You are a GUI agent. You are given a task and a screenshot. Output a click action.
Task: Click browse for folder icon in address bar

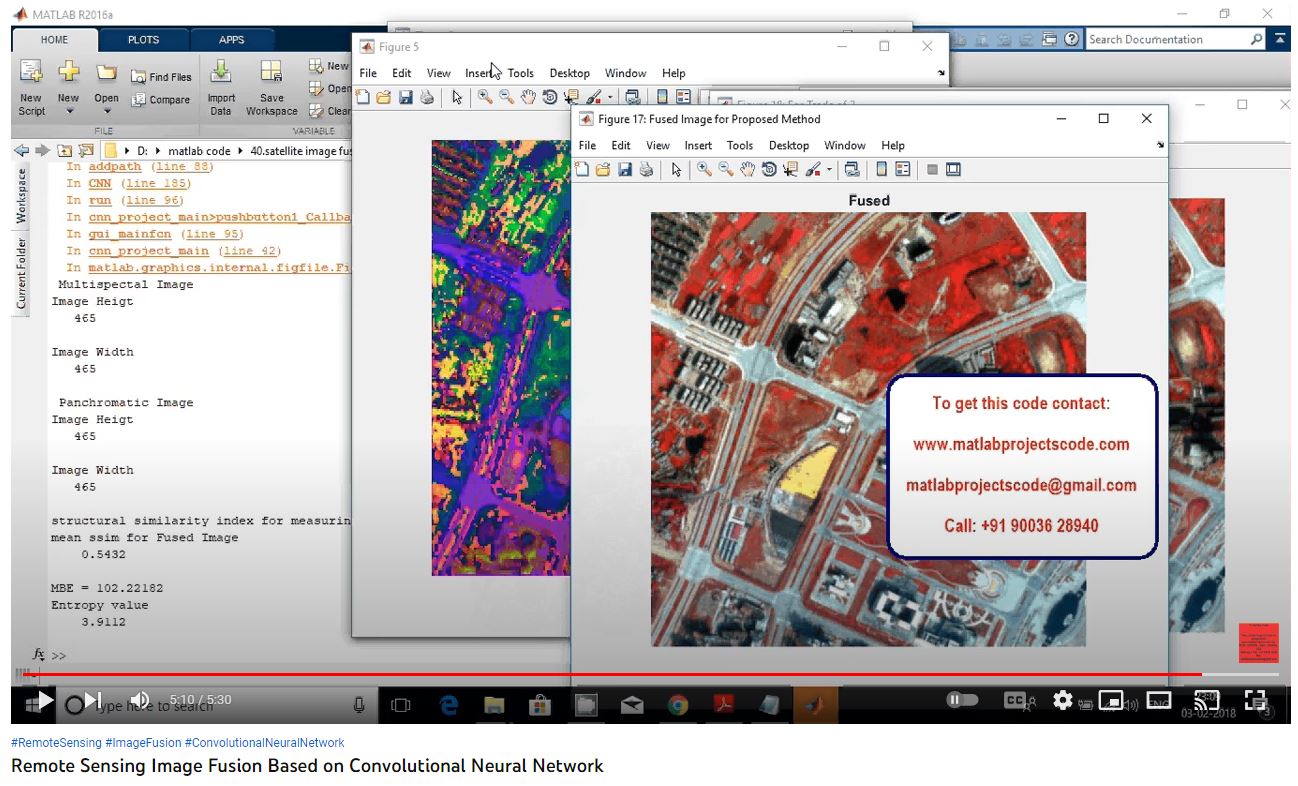coord(85,151)
